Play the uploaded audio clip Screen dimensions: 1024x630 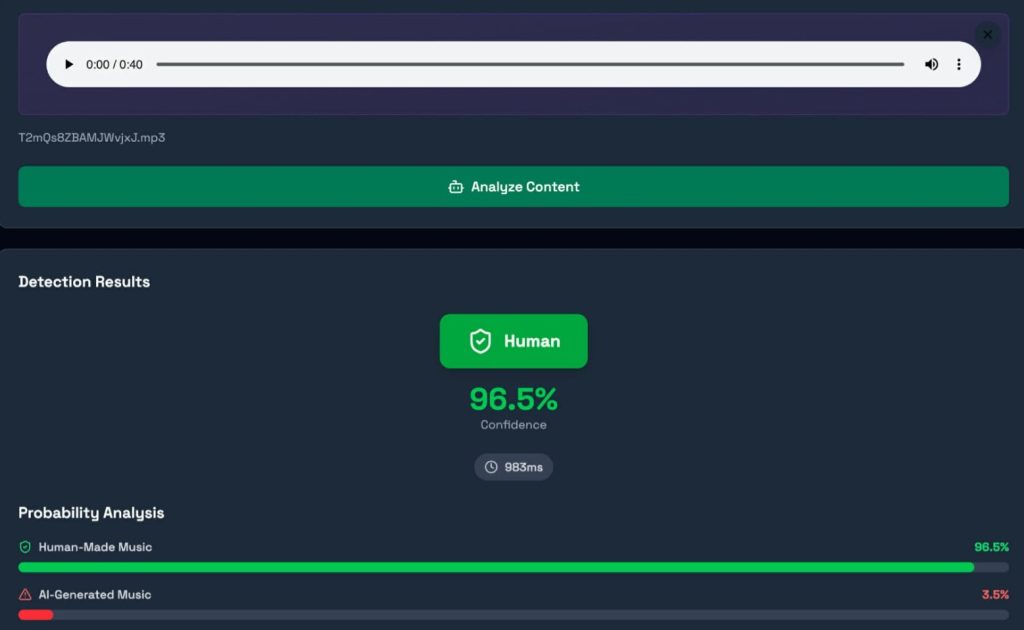(69, 65)
